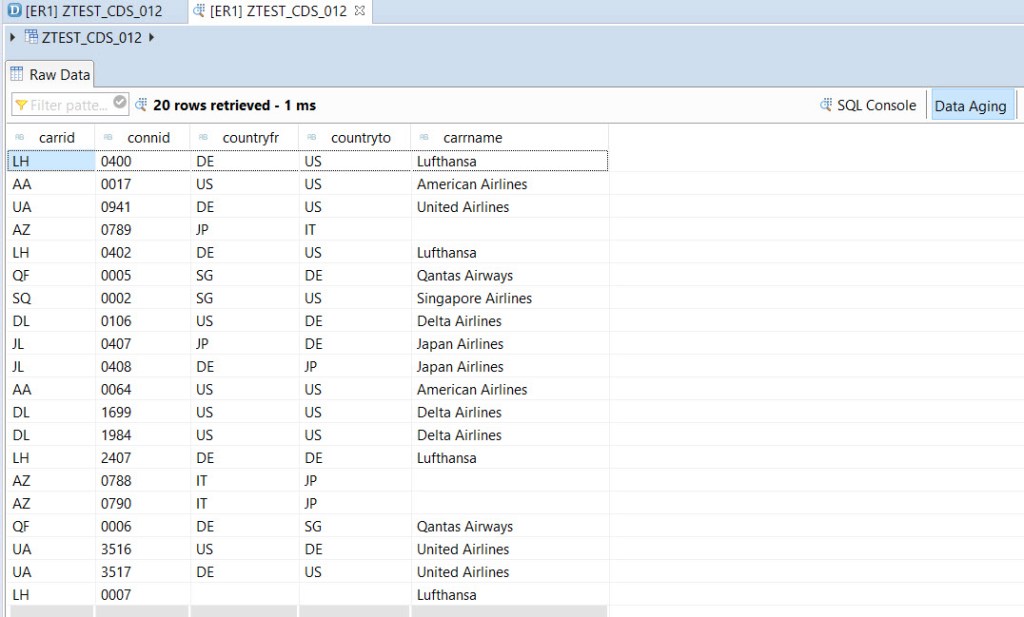The image size is (1024, 617).
Task: Click inside the Filter pattern input field
Action: [70, 105]
